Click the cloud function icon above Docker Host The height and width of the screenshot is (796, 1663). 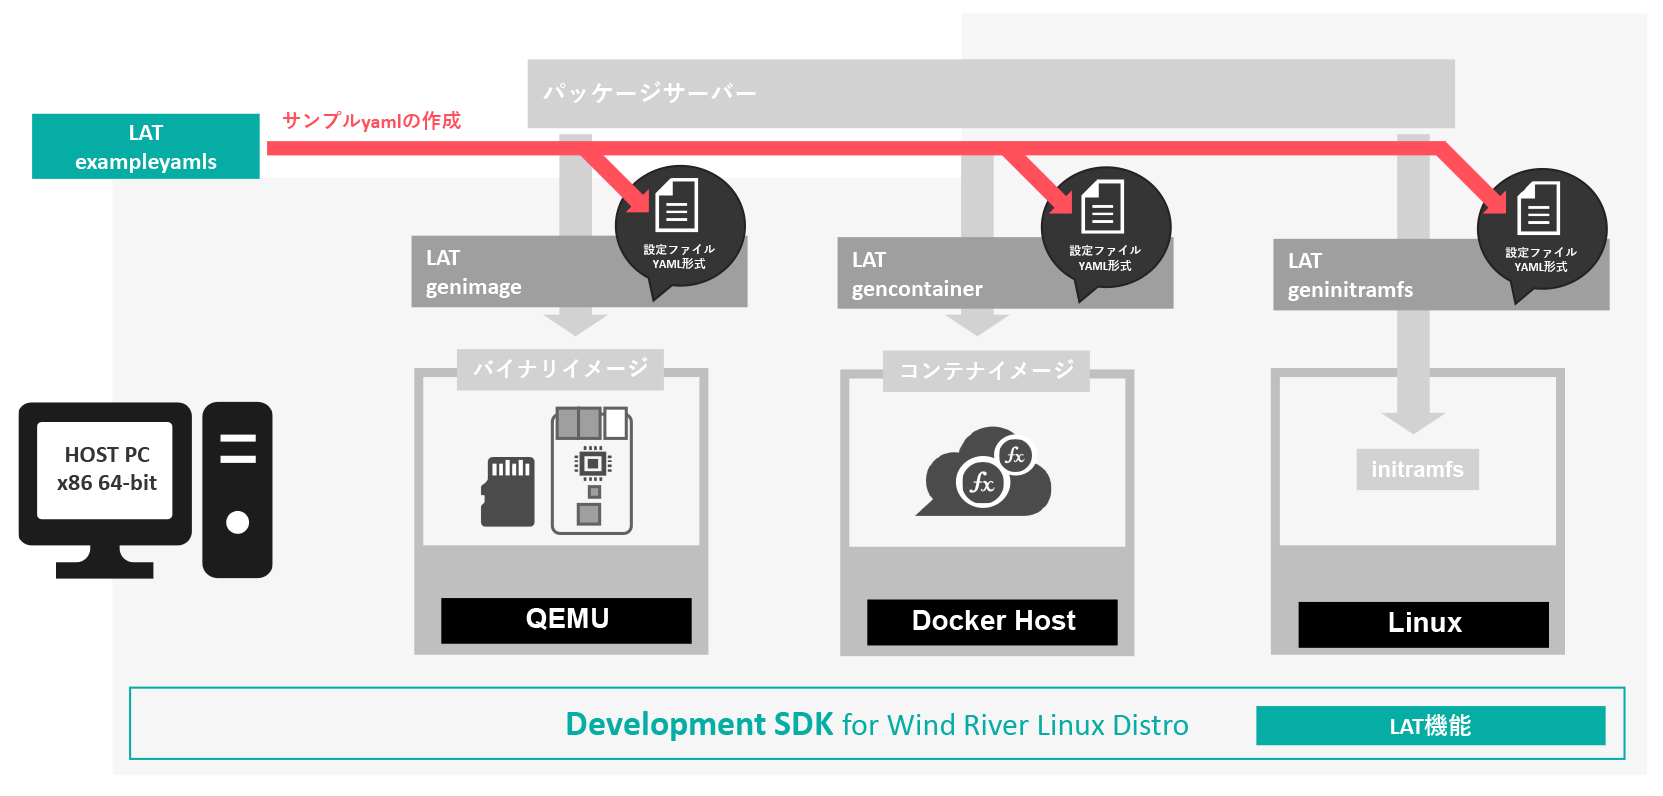pos(985,472)
